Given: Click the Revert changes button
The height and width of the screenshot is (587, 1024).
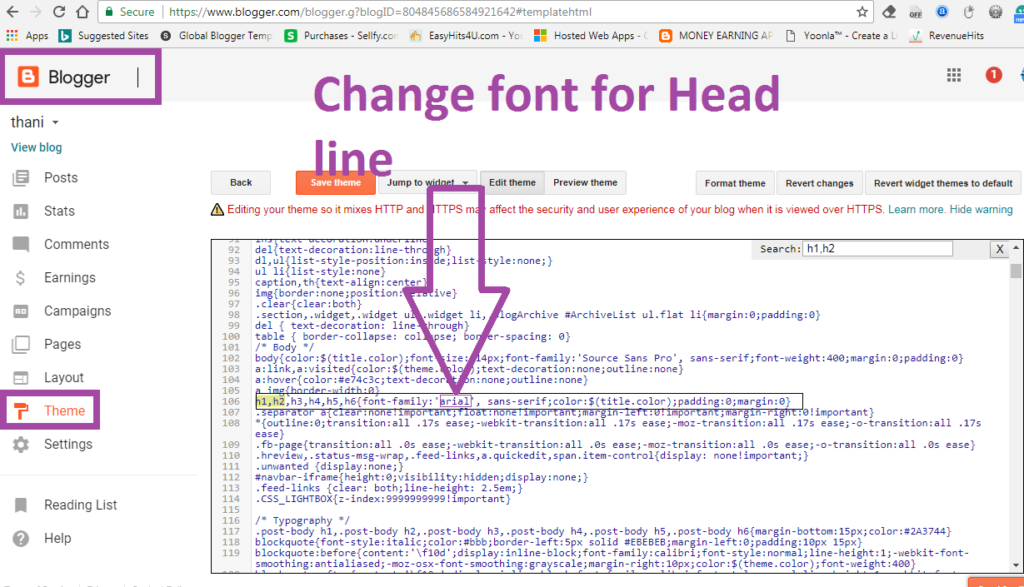Looking at the screenshot, I should [x=819, y=183].
